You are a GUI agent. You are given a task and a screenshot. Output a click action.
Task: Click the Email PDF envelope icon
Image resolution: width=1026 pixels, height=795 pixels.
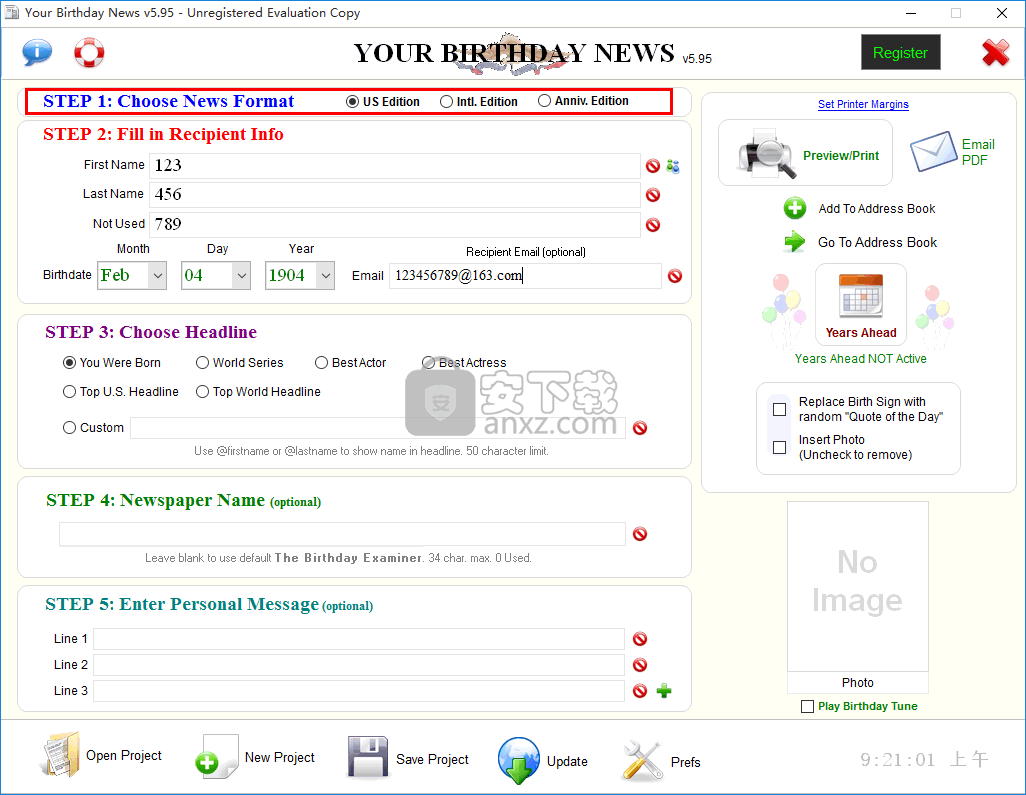pyautogui.click(x=934, y=151)
